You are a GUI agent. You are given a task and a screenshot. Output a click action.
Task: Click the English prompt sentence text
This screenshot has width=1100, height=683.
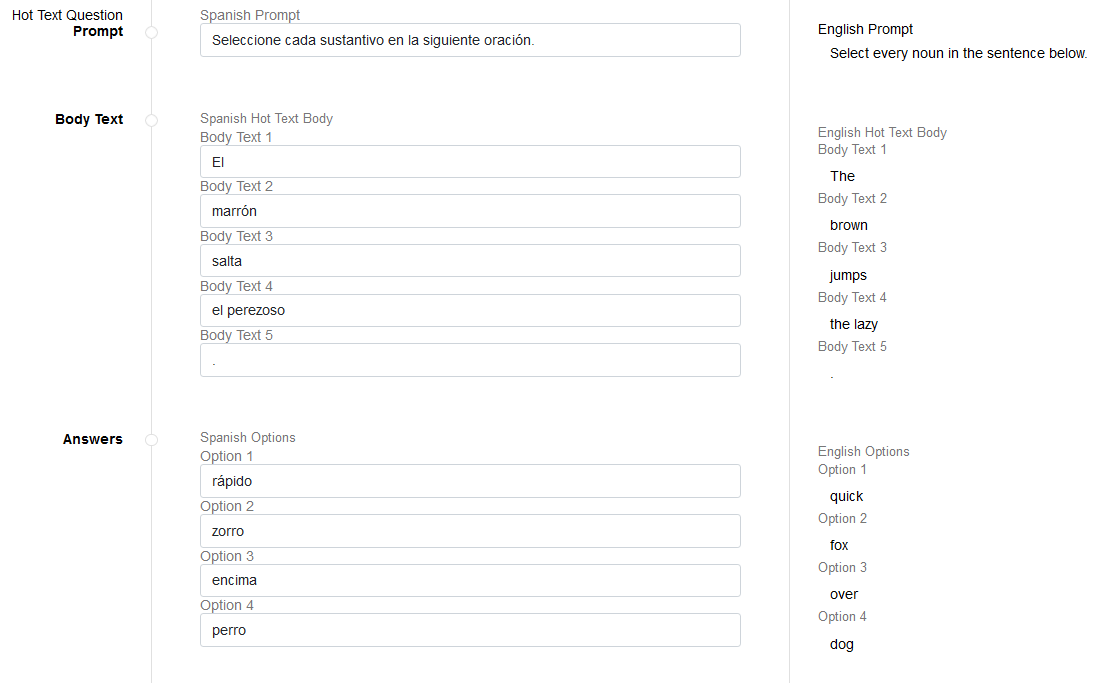click(958, 53)
